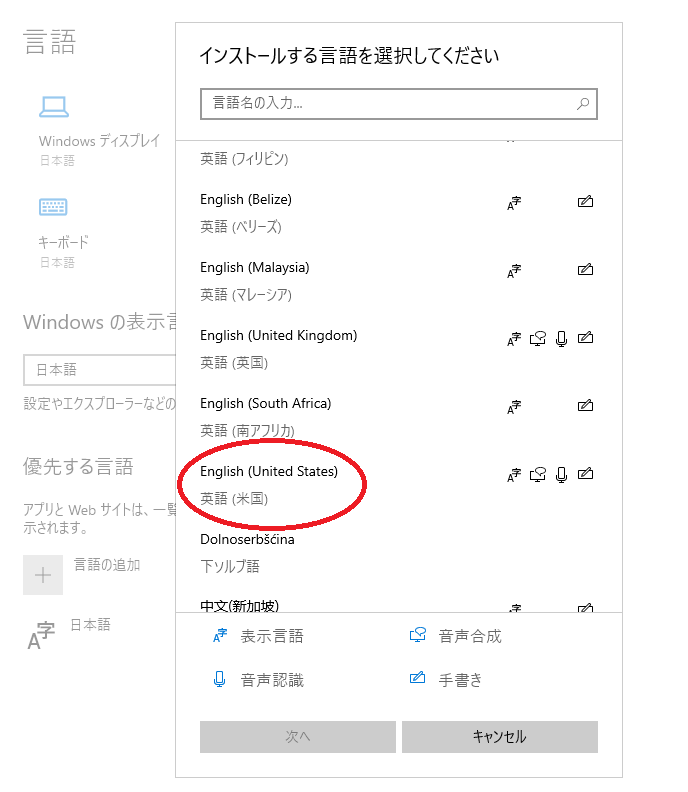This screenshot has width=688, height=792.
Task: Click the plus icon to add a language
Action: point(43,575)
